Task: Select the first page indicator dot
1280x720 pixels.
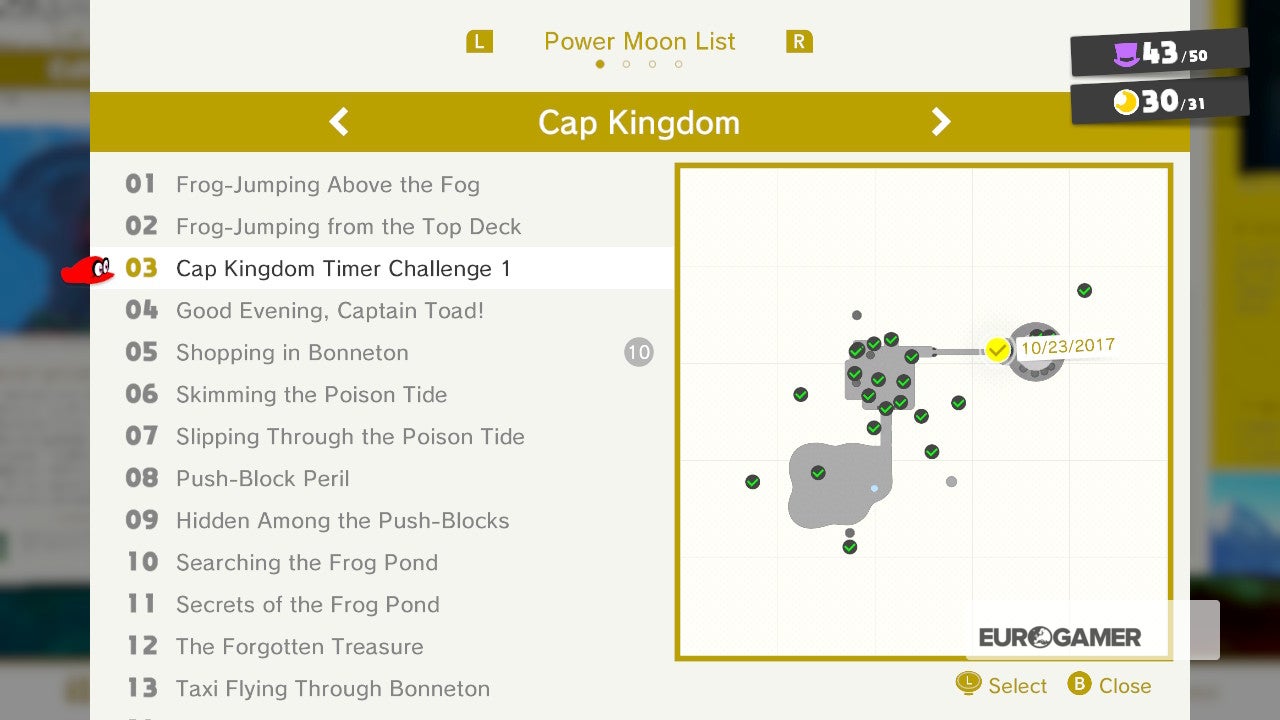Action: [x=600, y=64]
